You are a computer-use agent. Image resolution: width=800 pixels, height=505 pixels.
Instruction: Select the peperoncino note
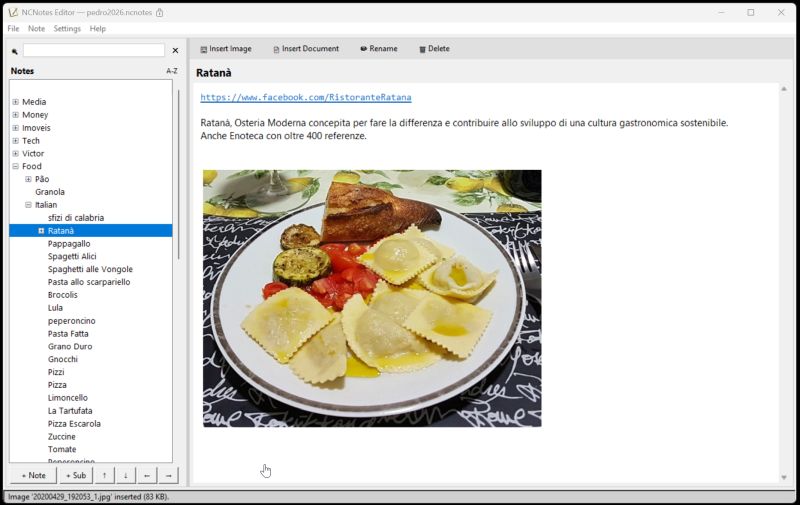tap(71, 321)
